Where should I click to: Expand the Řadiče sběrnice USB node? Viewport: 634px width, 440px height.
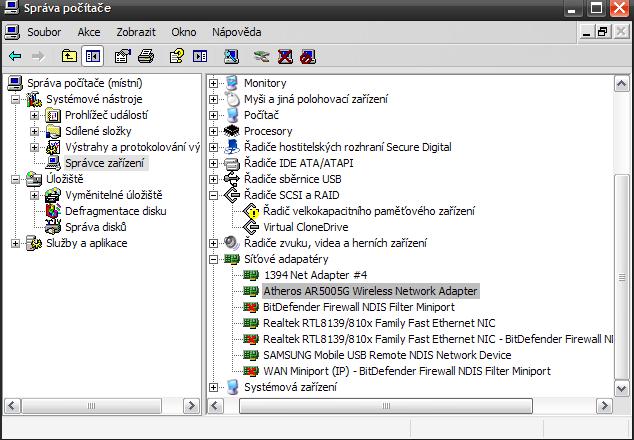(x=214, y=179)
